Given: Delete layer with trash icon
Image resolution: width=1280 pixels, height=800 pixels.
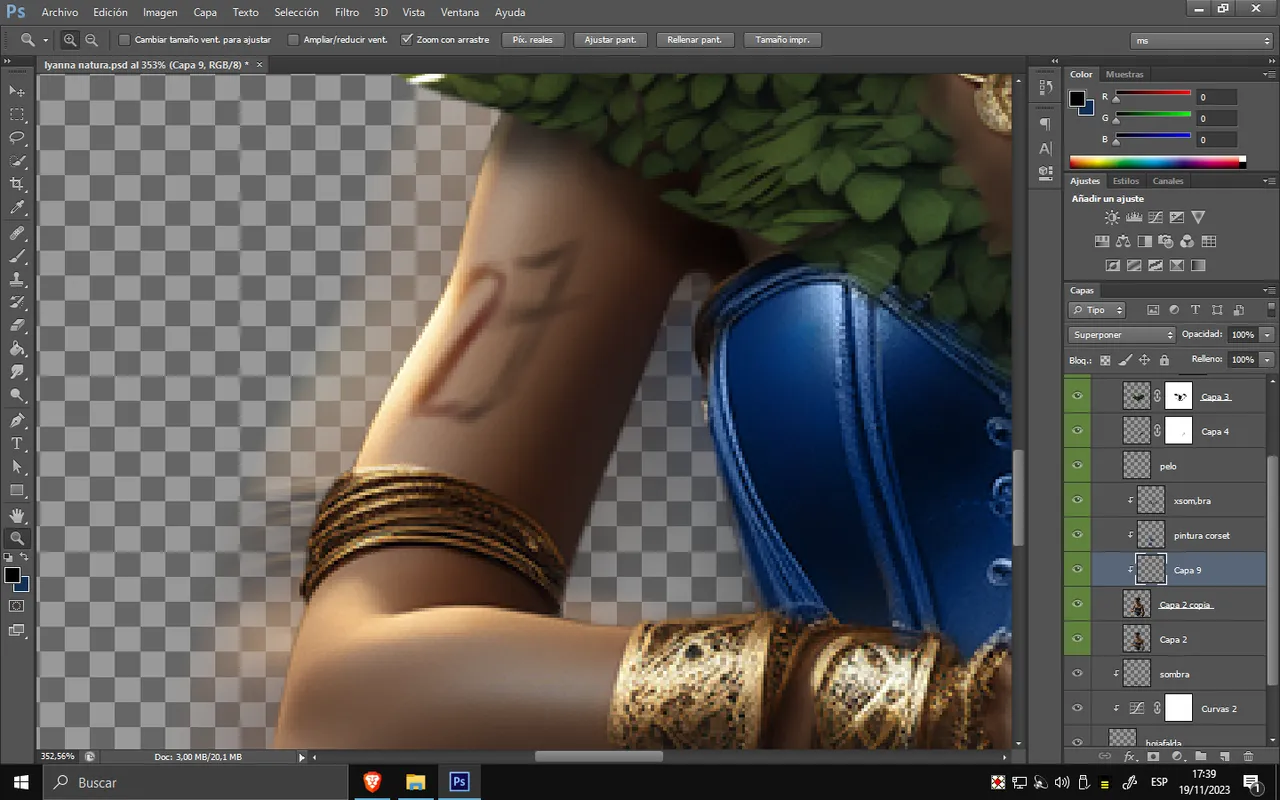Looking at the screenshot, I should tap(1248, 757).
